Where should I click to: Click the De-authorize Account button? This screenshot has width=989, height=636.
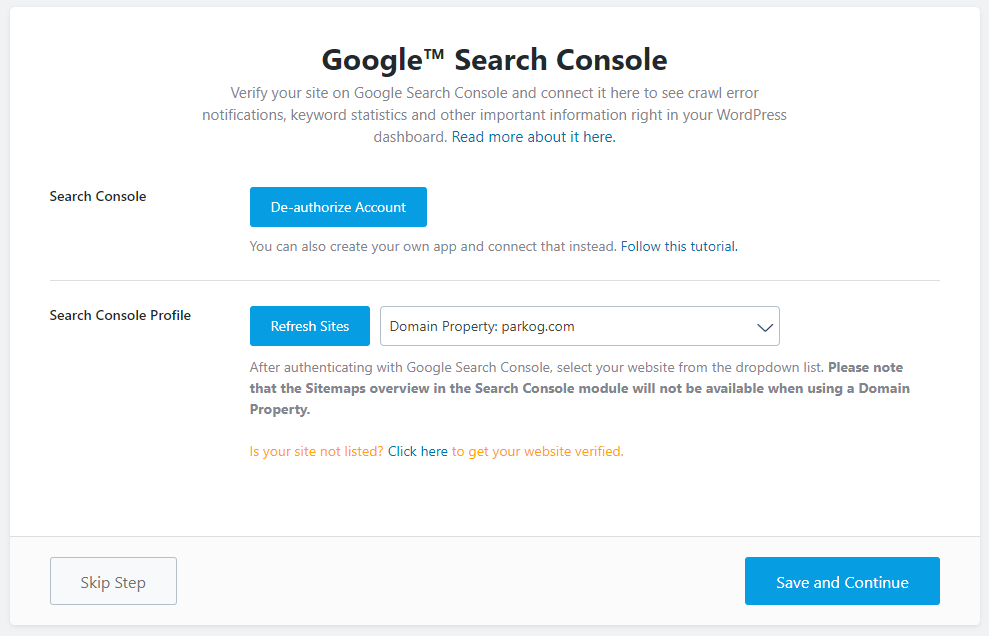coord(338,207)
